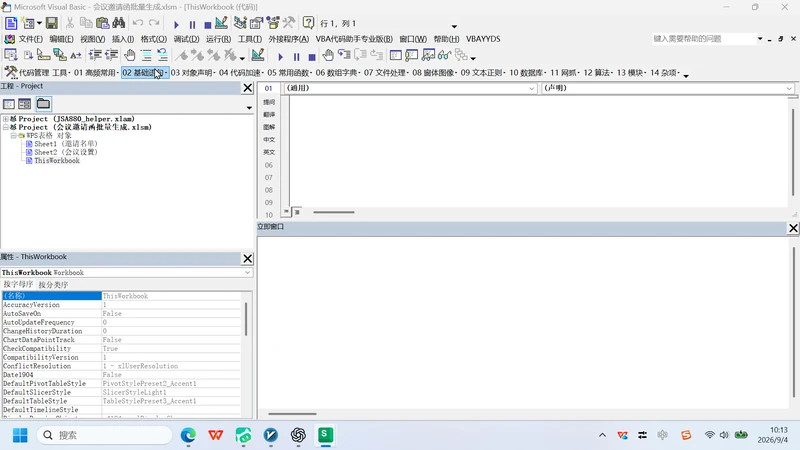Screen dimensions: 800x450
Task: Click the Copy icon in standard toolbar
Action: (86, 23)
